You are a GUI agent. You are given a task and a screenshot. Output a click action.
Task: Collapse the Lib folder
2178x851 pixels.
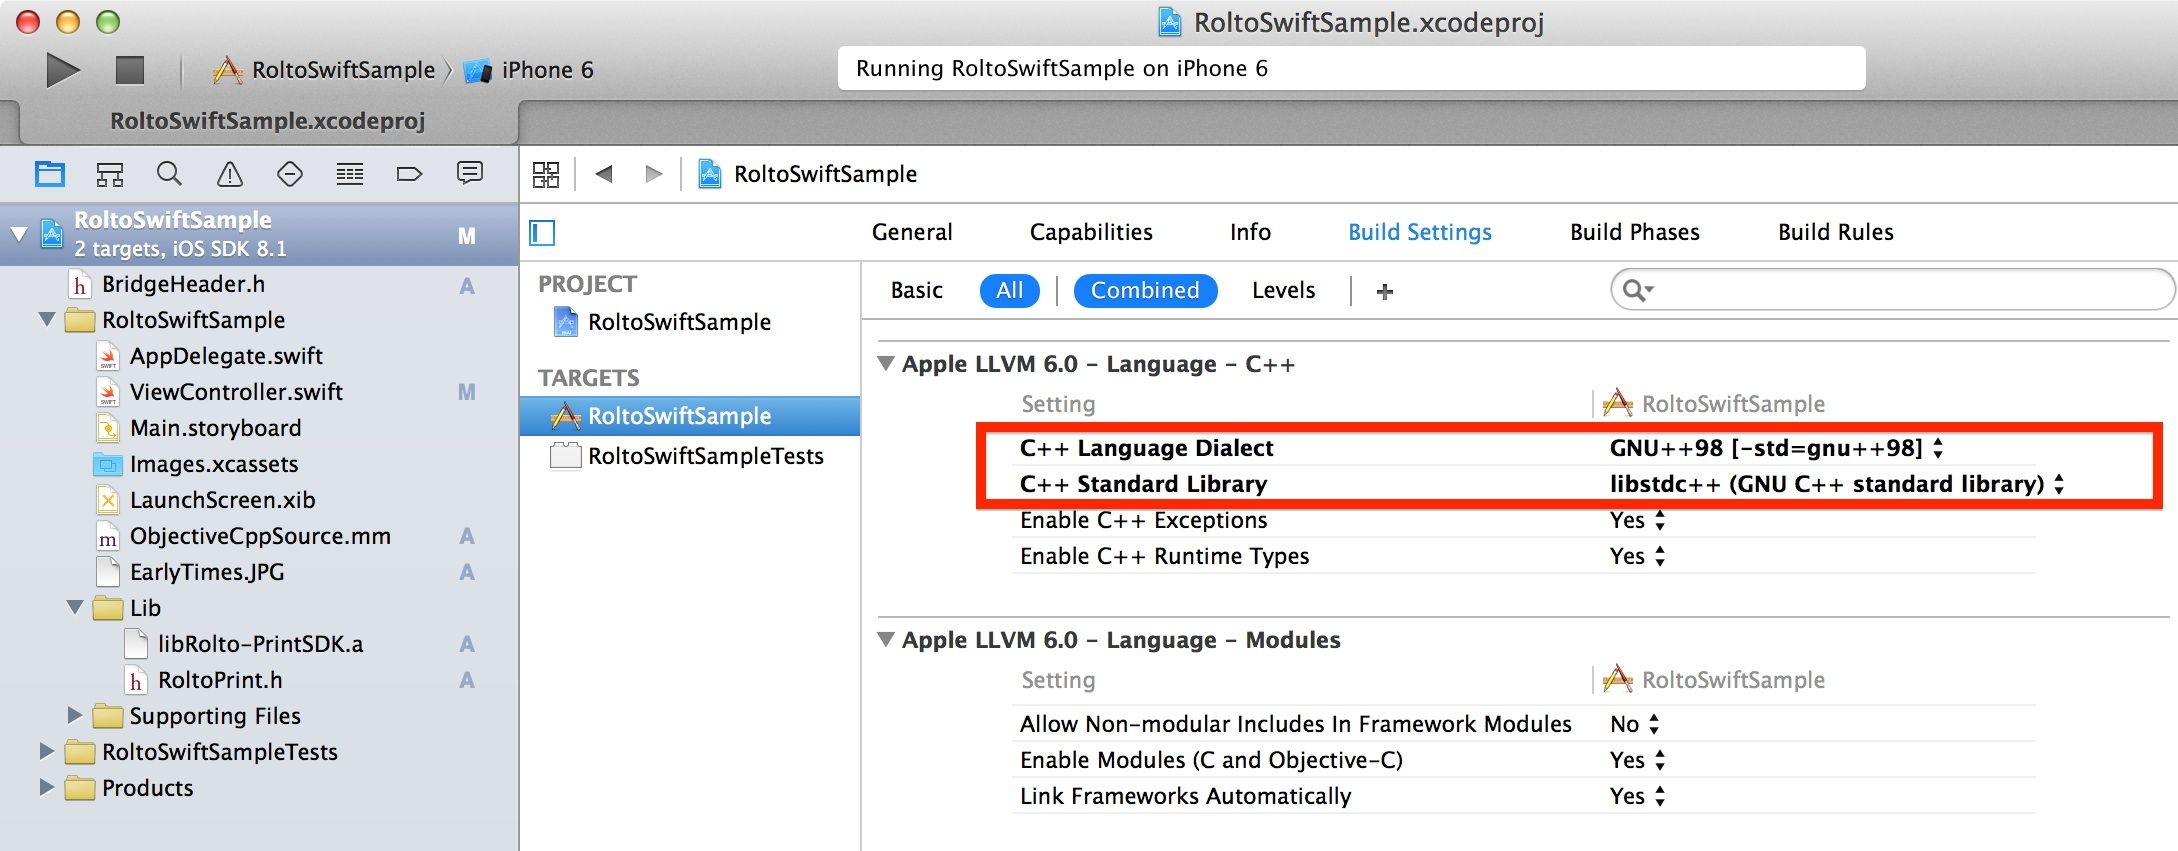pyautogui.click(x=75, y=608)
